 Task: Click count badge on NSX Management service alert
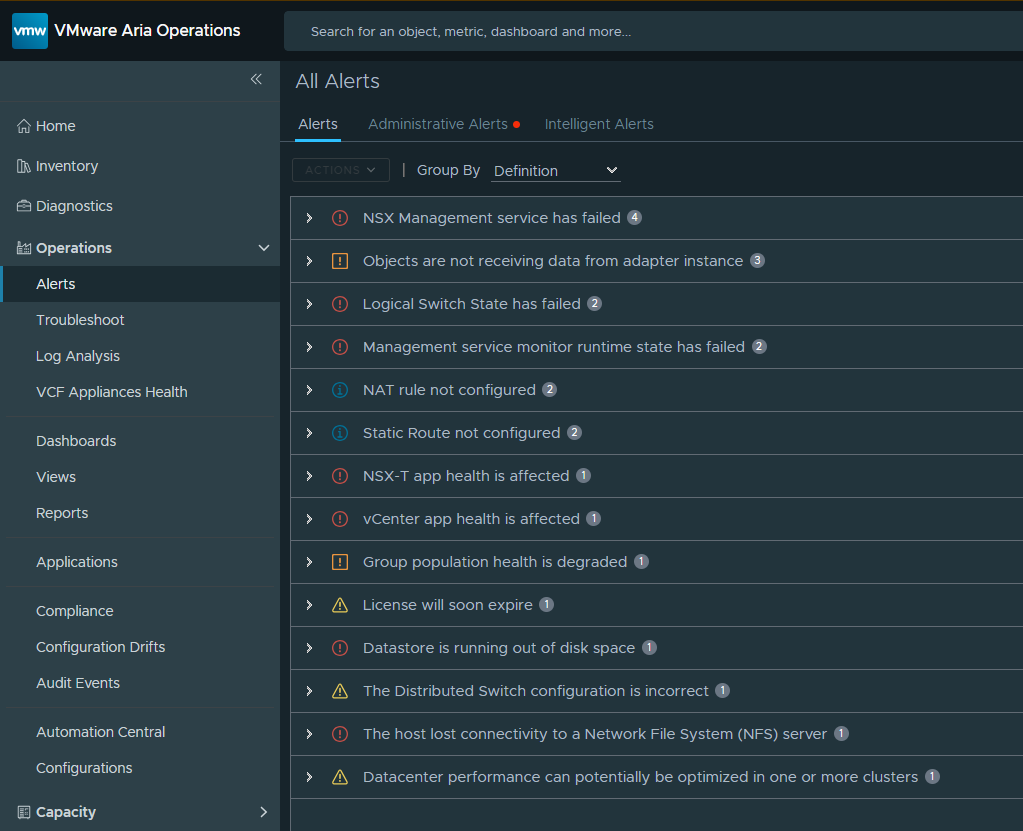pos(635,217)
